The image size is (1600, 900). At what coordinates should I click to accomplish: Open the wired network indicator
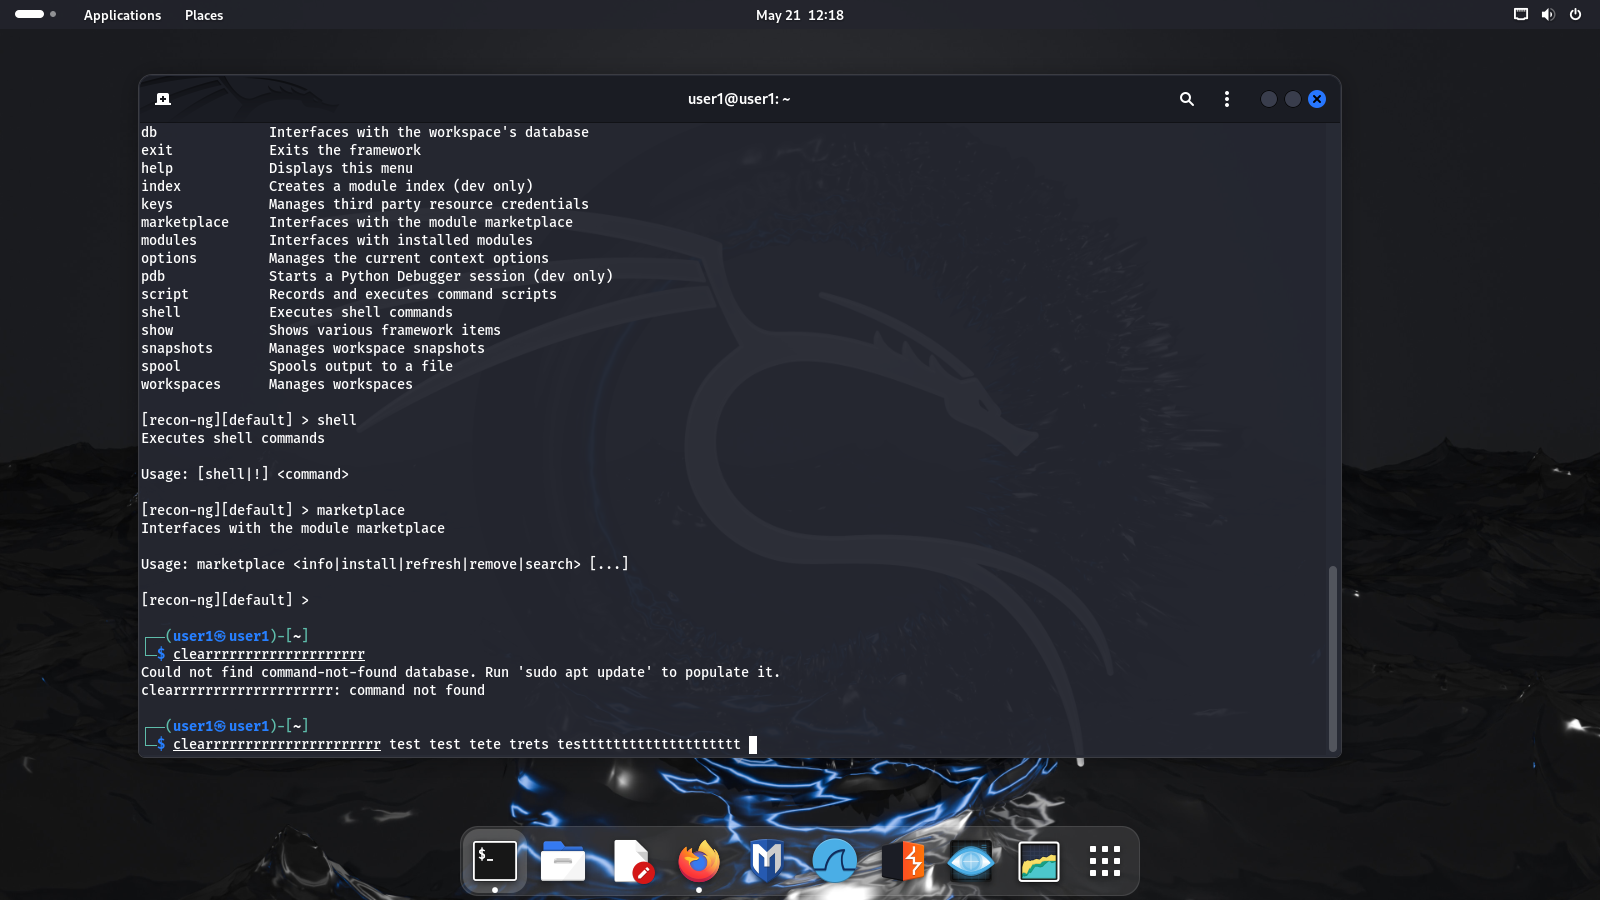coord(1521,15)
